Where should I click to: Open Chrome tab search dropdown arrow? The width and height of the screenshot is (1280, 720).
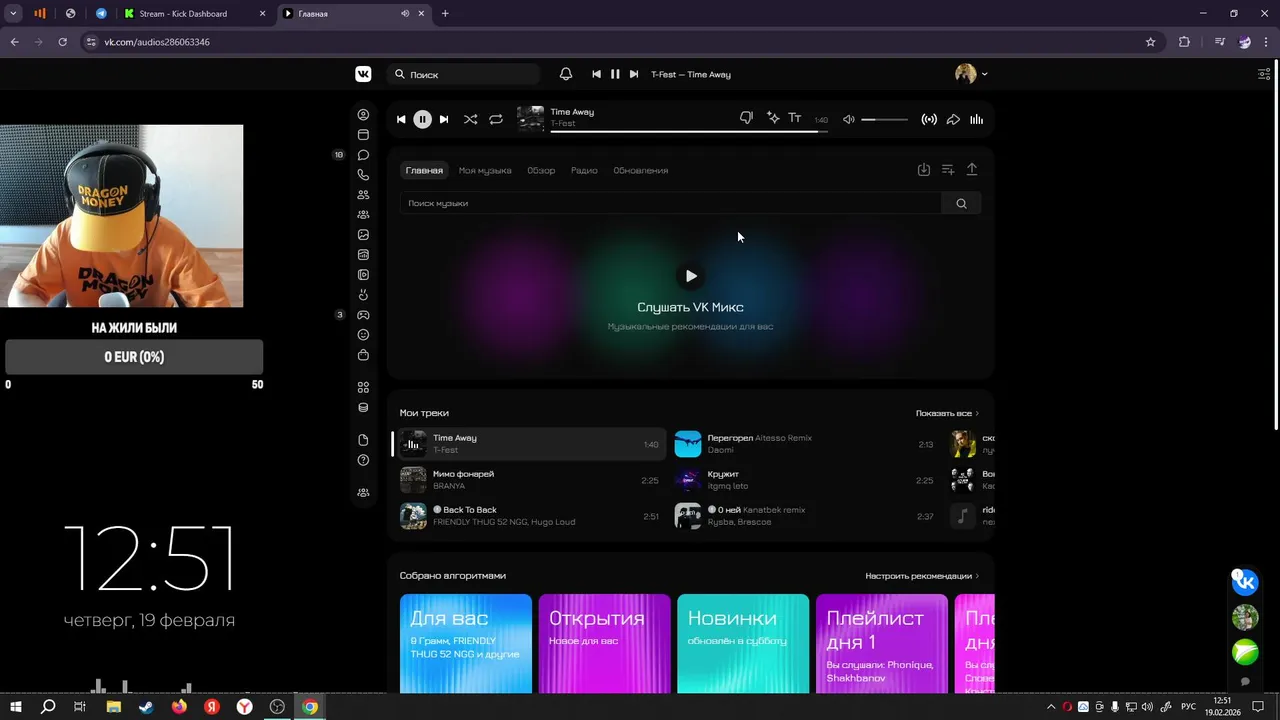tap(13, 14)
